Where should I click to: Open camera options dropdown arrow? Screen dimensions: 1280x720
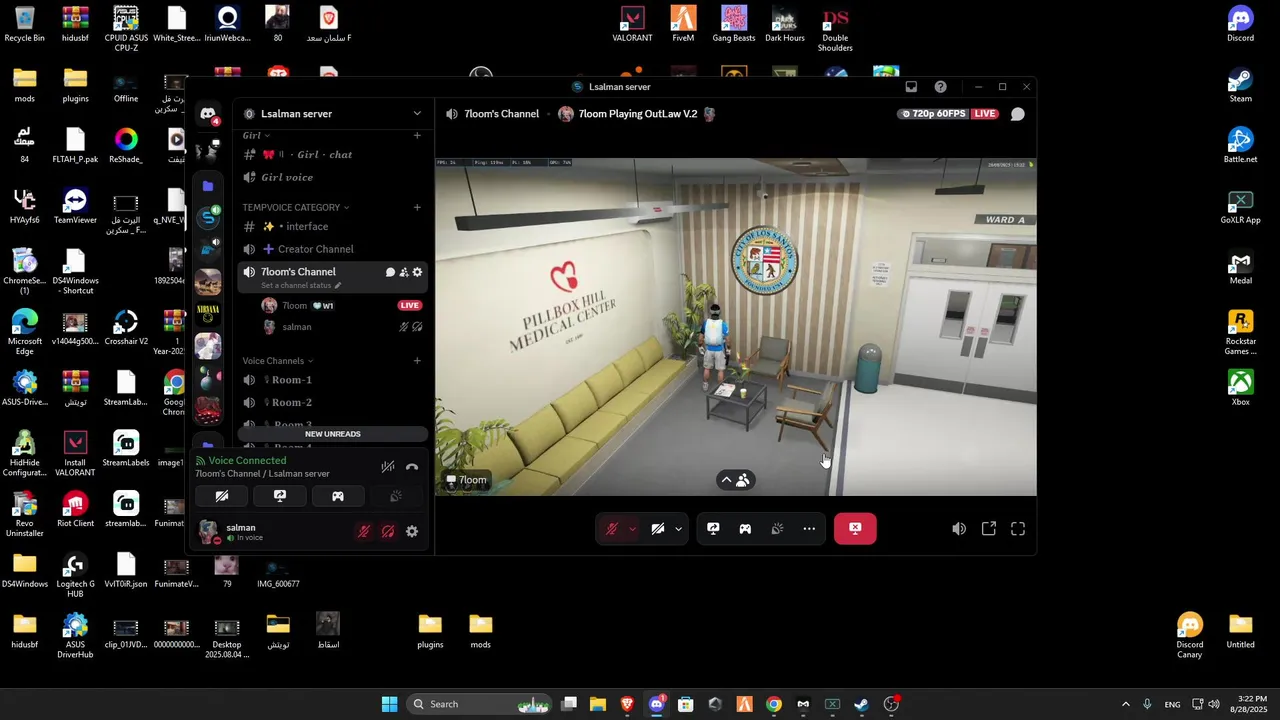tap(678, 529)
